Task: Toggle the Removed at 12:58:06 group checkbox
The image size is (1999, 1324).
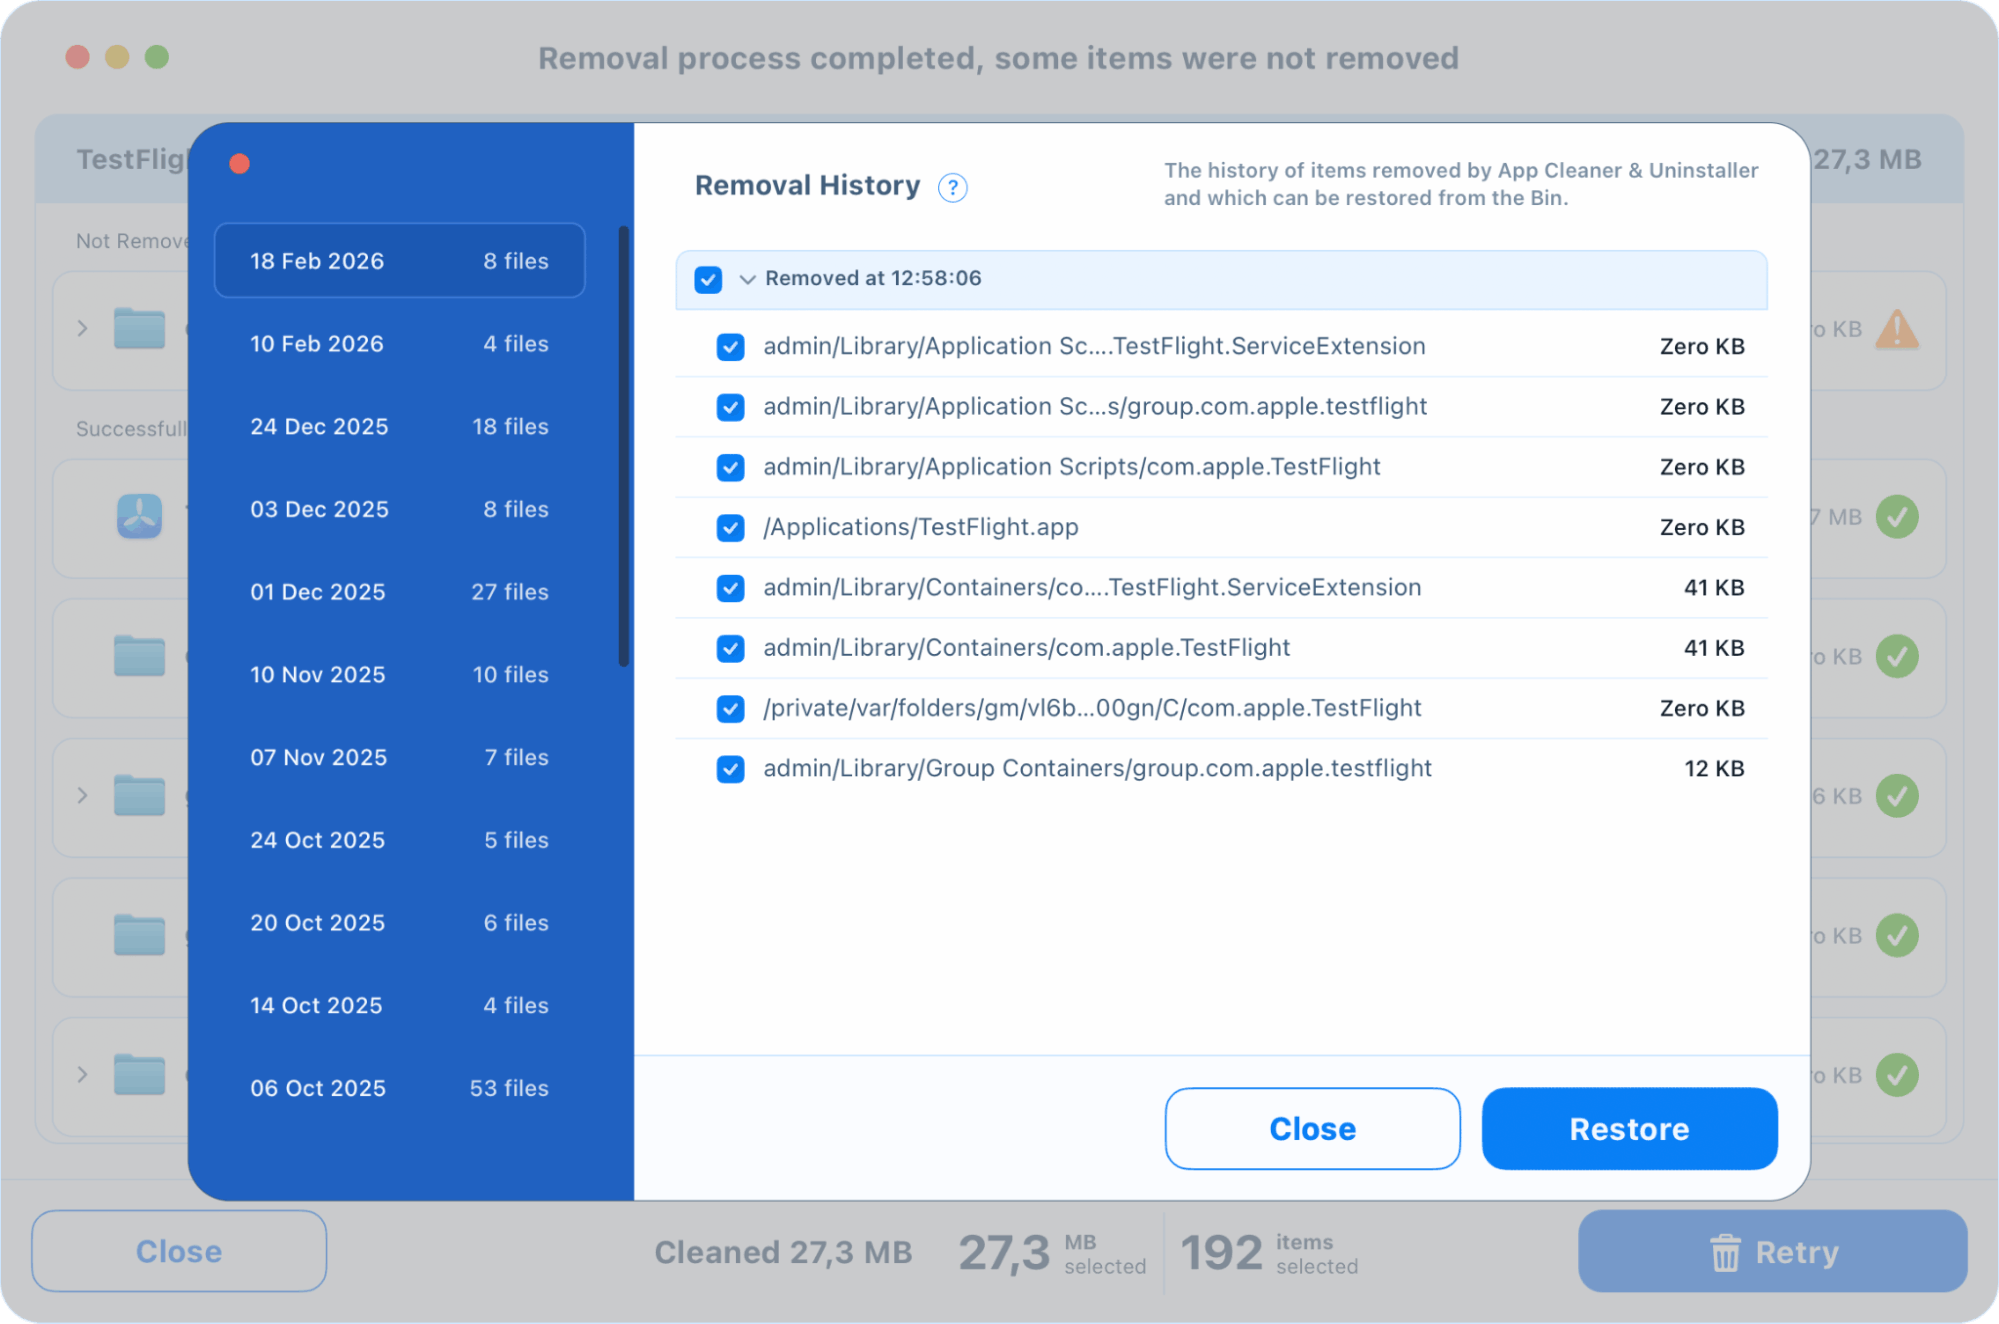Action: [708, 279]
